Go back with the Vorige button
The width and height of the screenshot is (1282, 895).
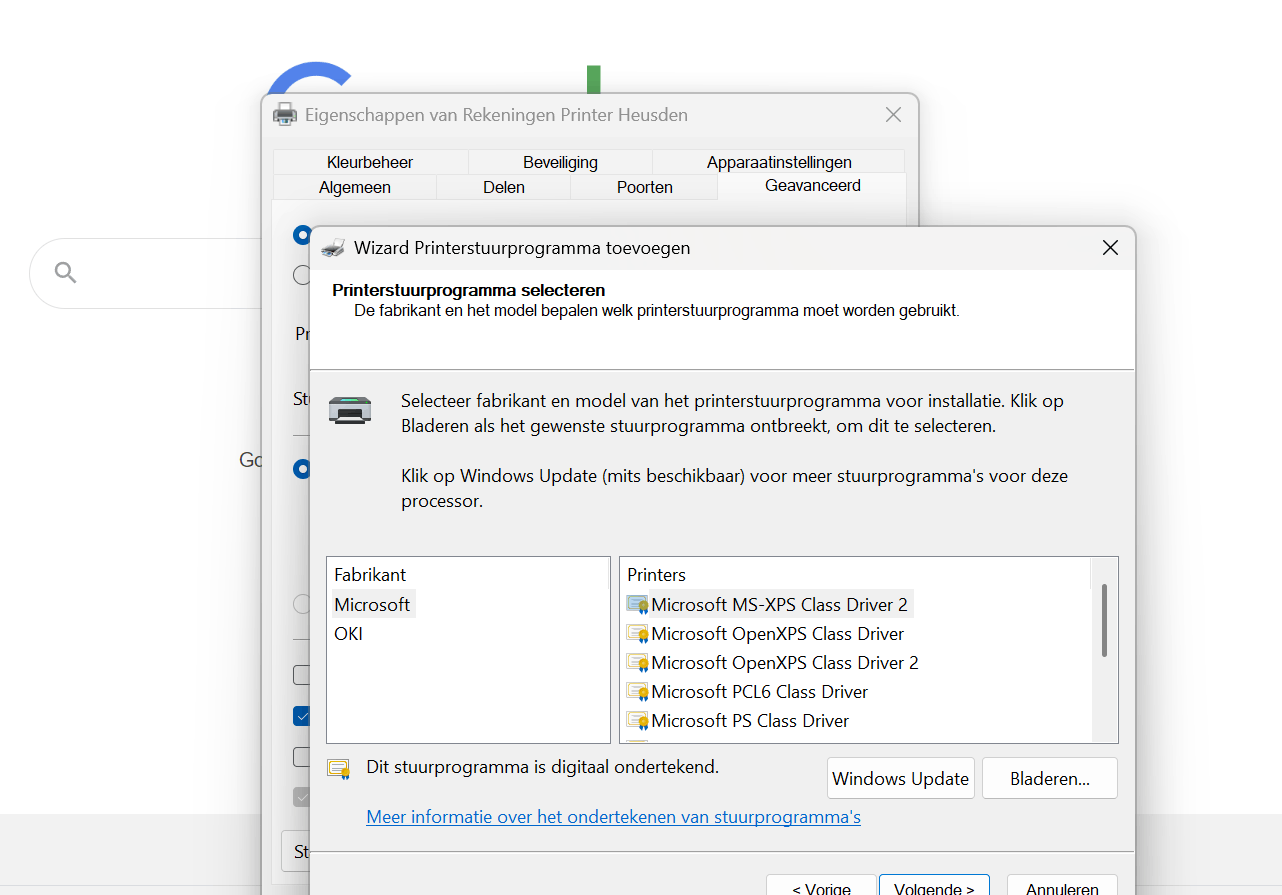pyautogui.click(x=821, y=887)
